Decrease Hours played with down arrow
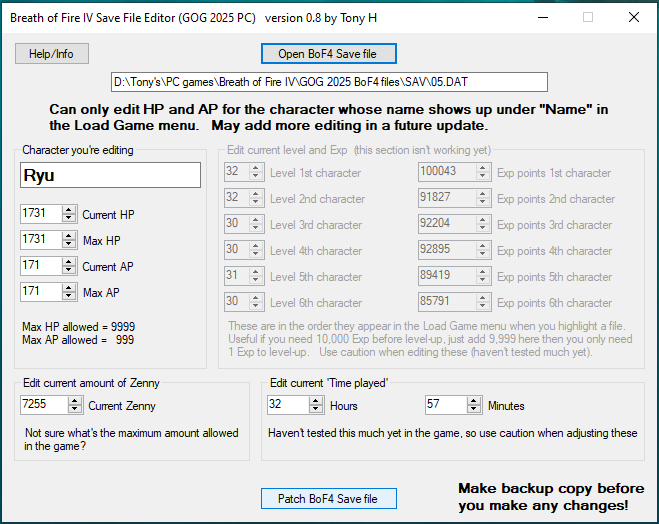This screenshot has width=659, height=524. point(316,409)
